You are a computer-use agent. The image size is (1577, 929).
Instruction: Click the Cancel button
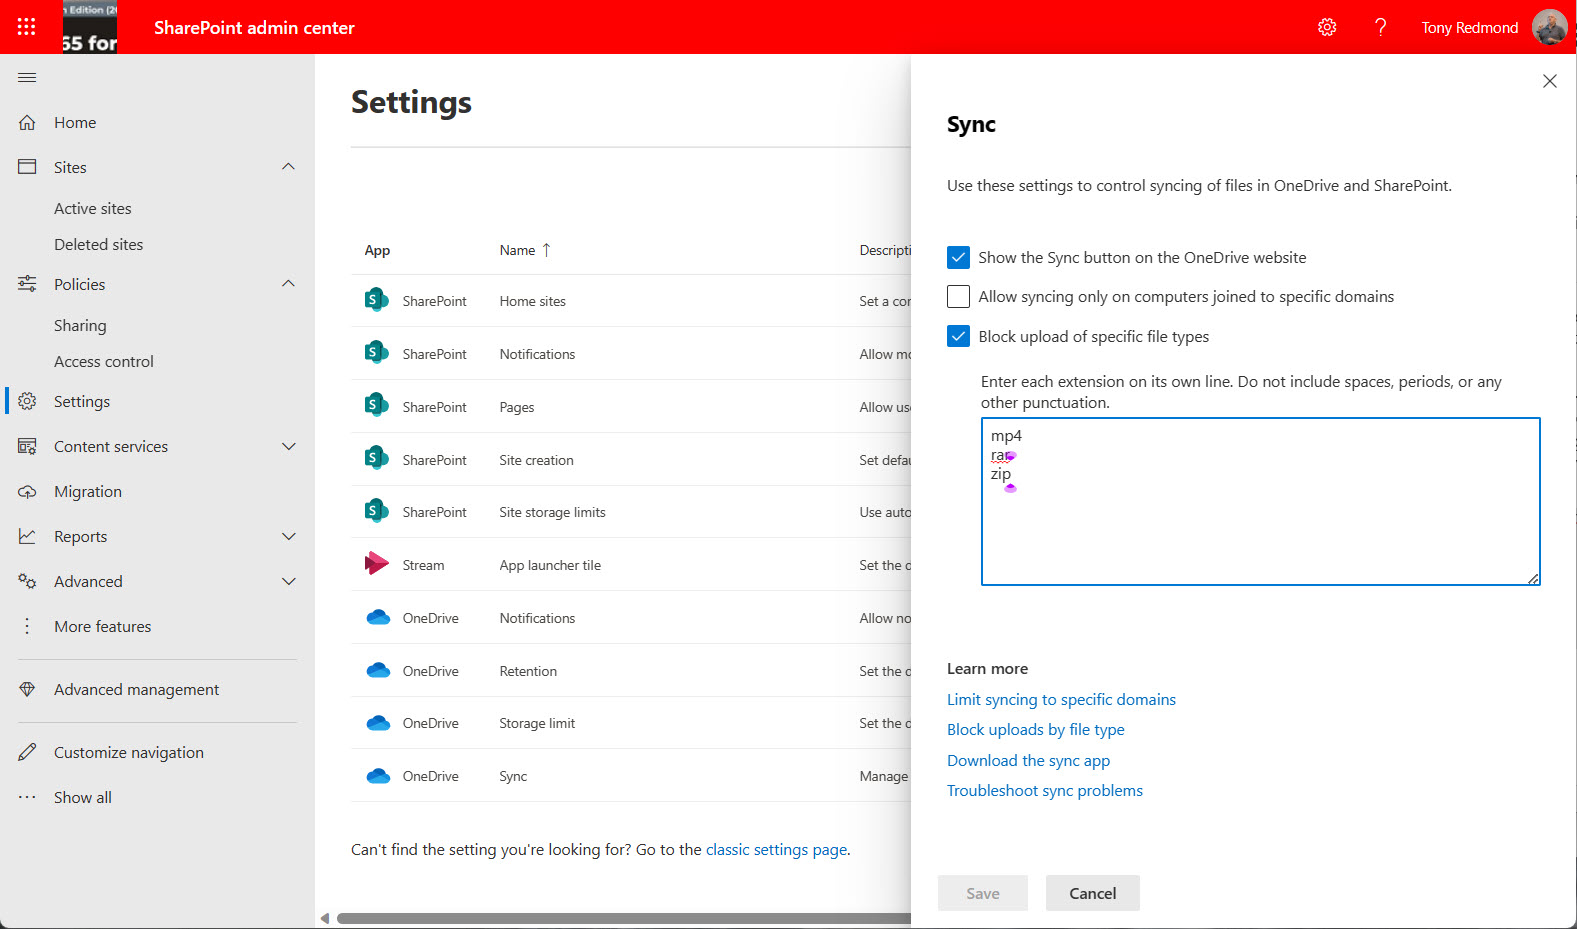point(1092,893)
